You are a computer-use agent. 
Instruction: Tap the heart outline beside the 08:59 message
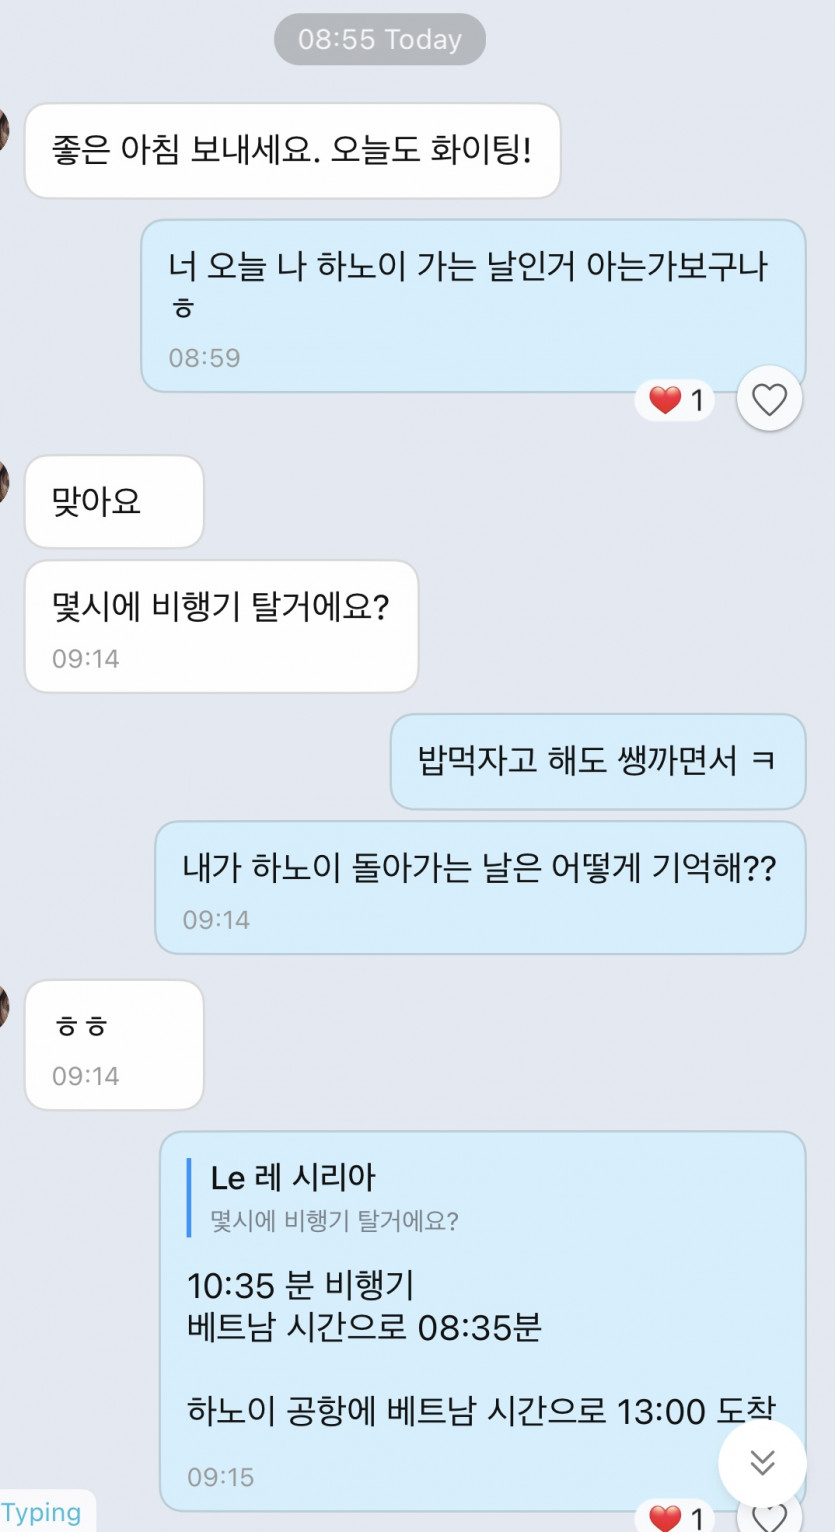coord(769,400)
